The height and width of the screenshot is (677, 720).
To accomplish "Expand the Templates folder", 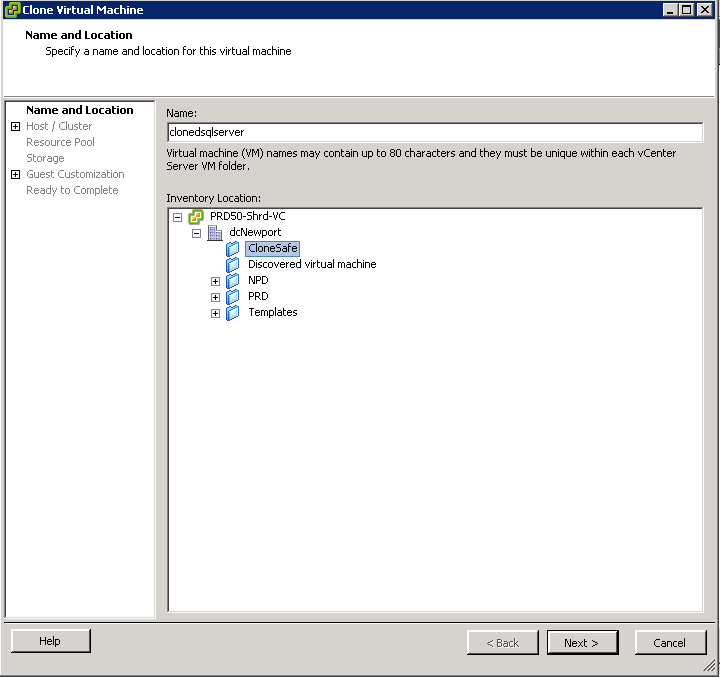I will 215,313.
